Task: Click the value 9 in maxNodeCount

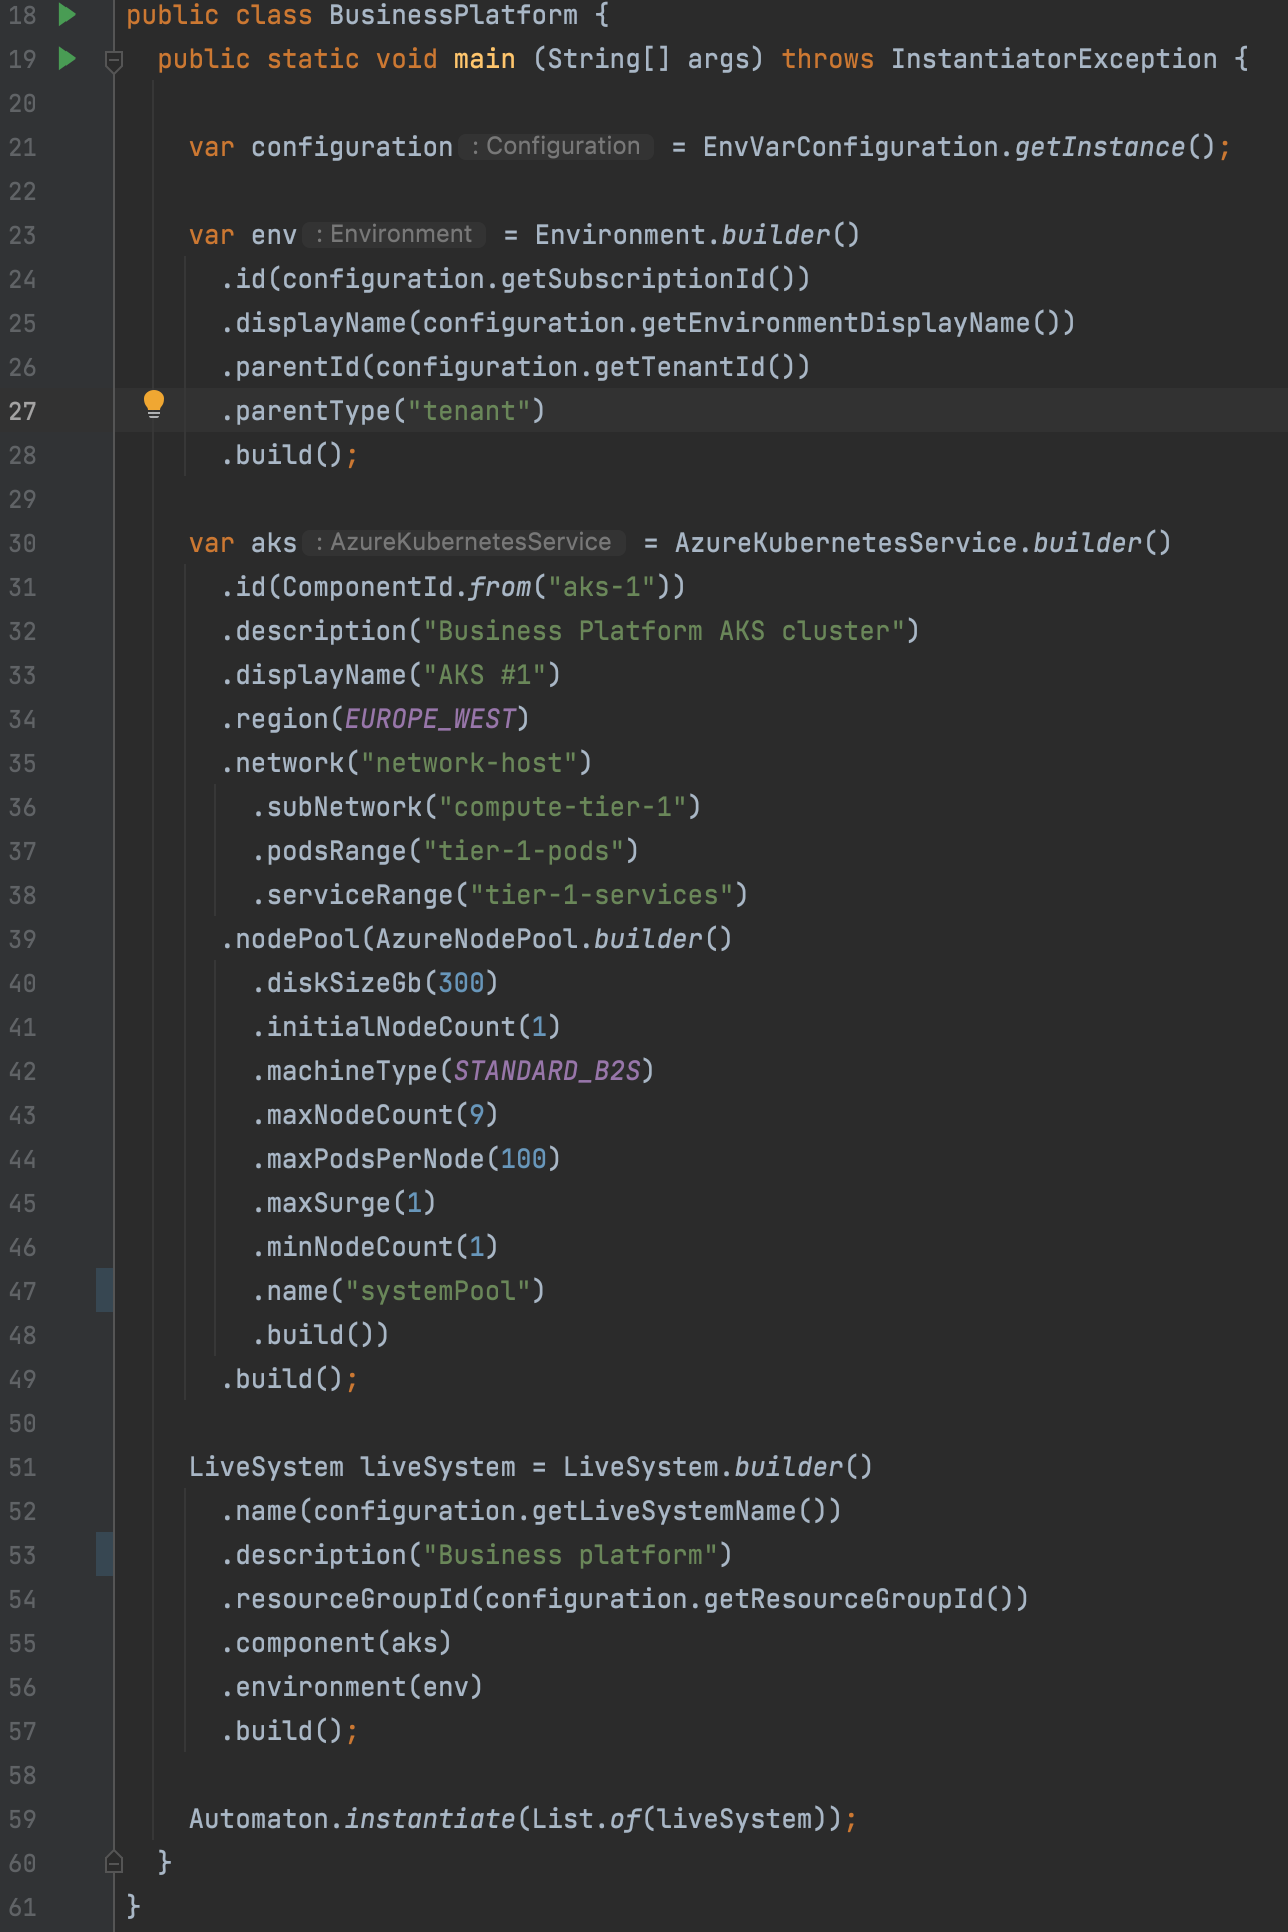Action: point(477,1115)
